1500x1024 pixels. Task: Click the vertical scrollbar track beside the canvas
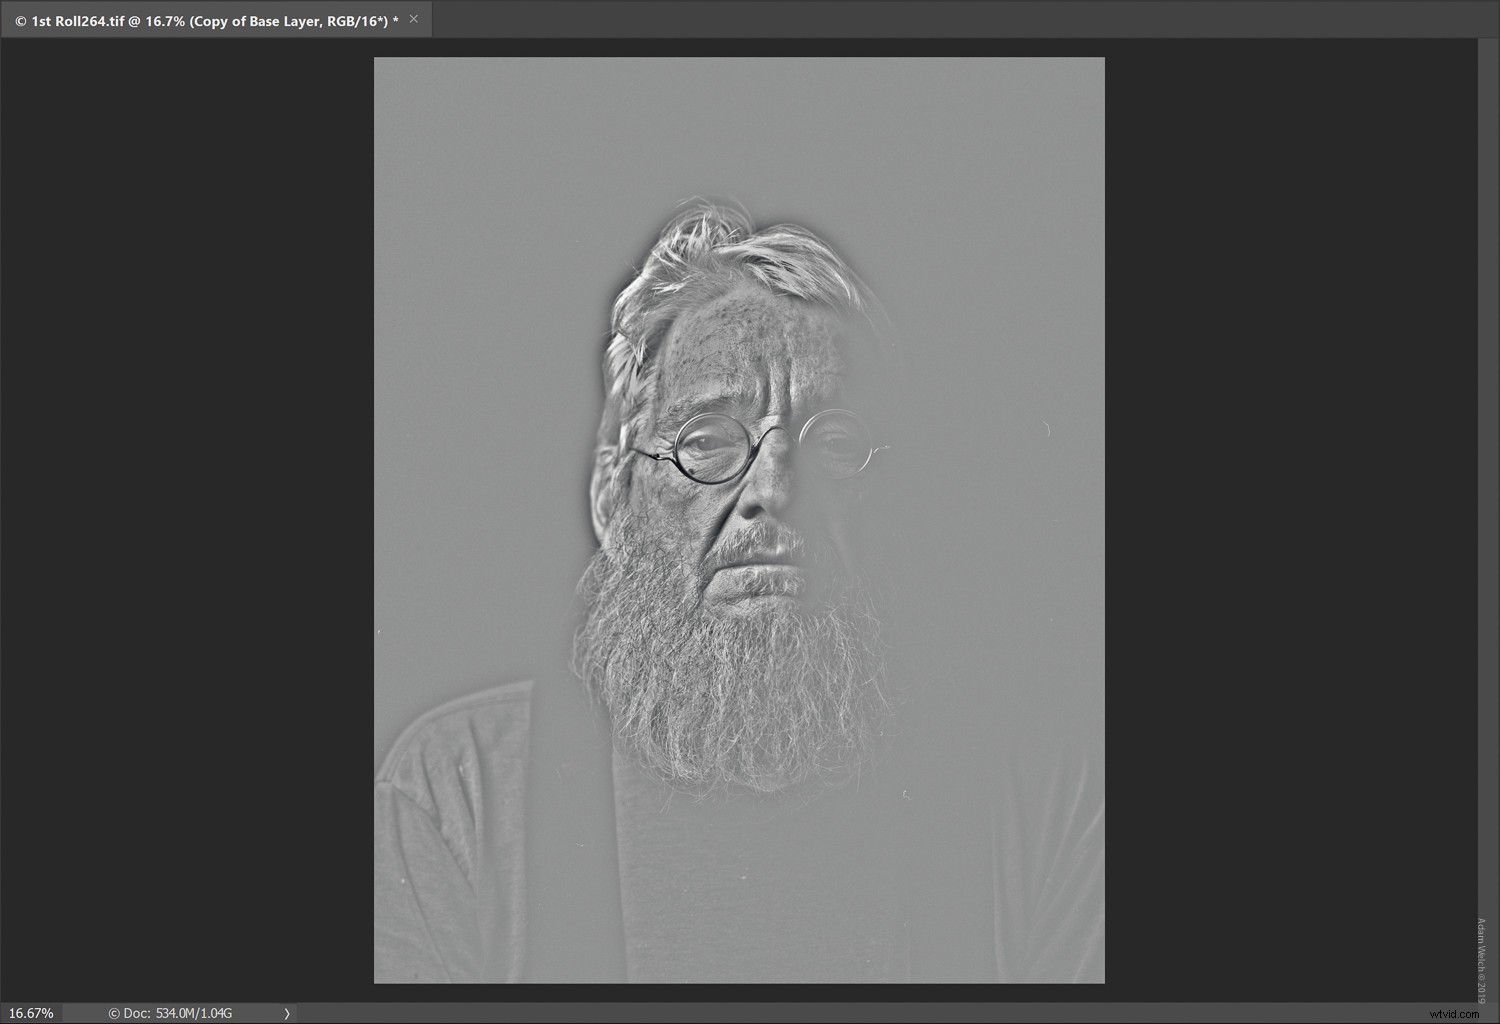pyautogui.click(x=1486, y=500)
